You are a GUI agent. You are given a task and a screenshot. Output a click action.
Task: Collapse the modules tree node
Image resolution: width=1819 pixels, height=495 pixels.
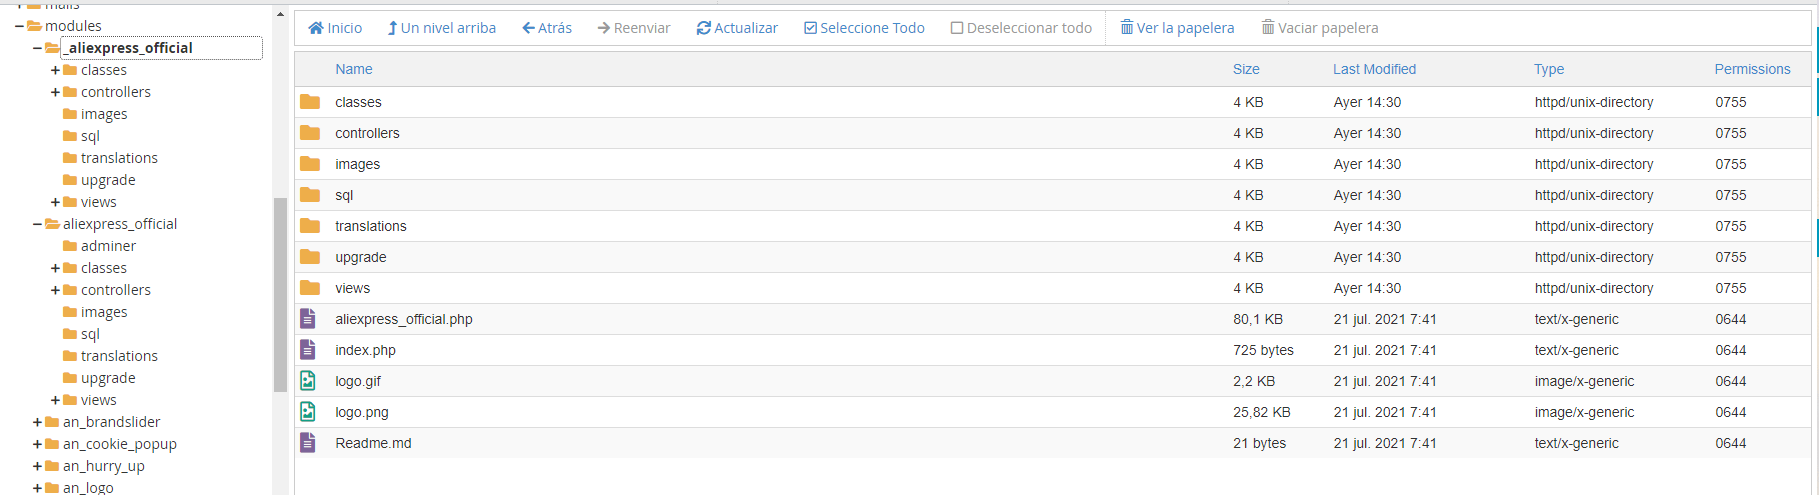(19, 26)
